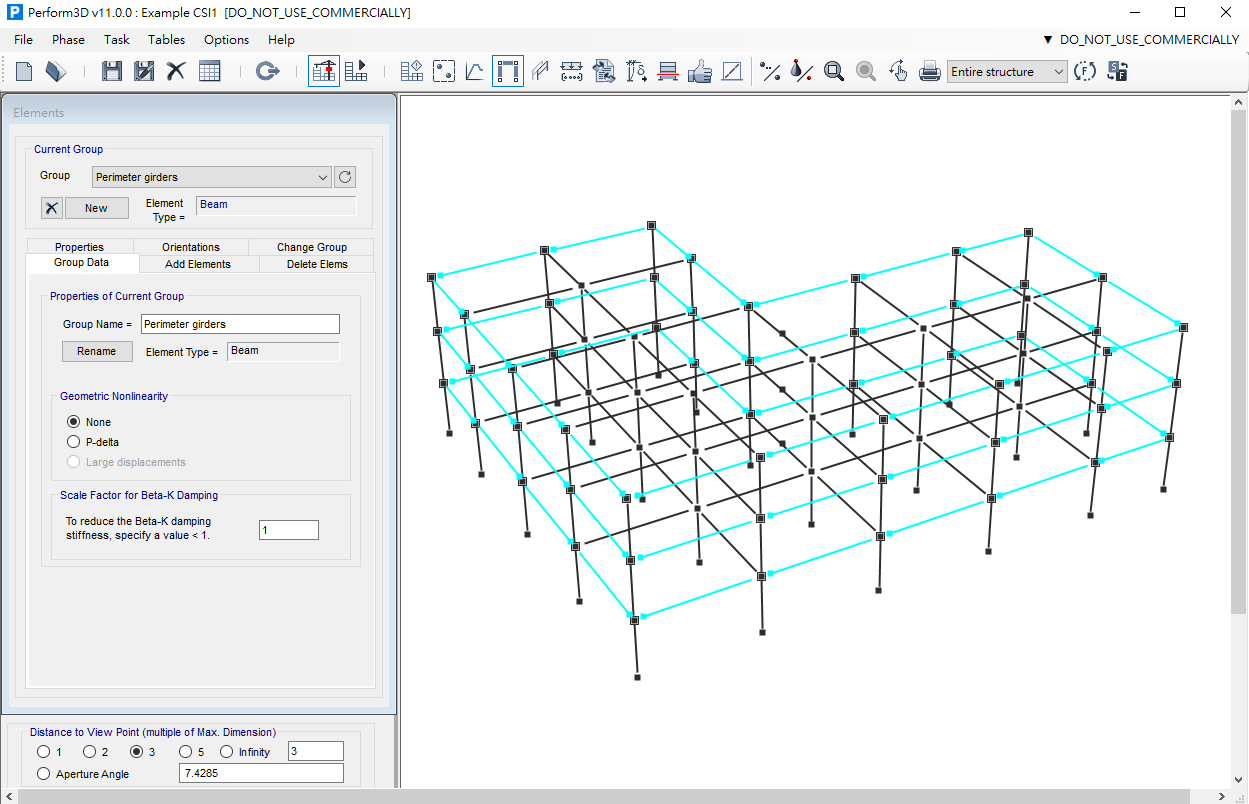Screen dimensions: 1249x804
Task: Click the Aperture Angle value field
Action: coord(261,773)
